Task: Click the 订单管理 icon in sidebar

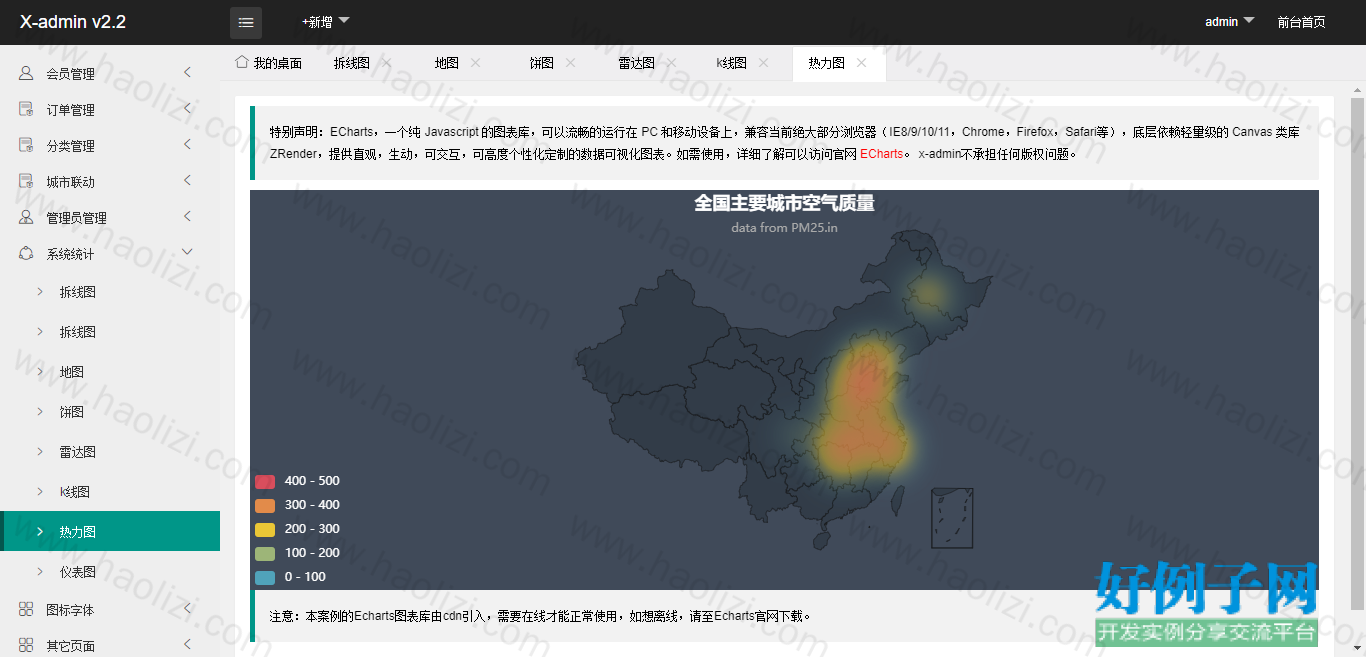Action: coord(26,109)
